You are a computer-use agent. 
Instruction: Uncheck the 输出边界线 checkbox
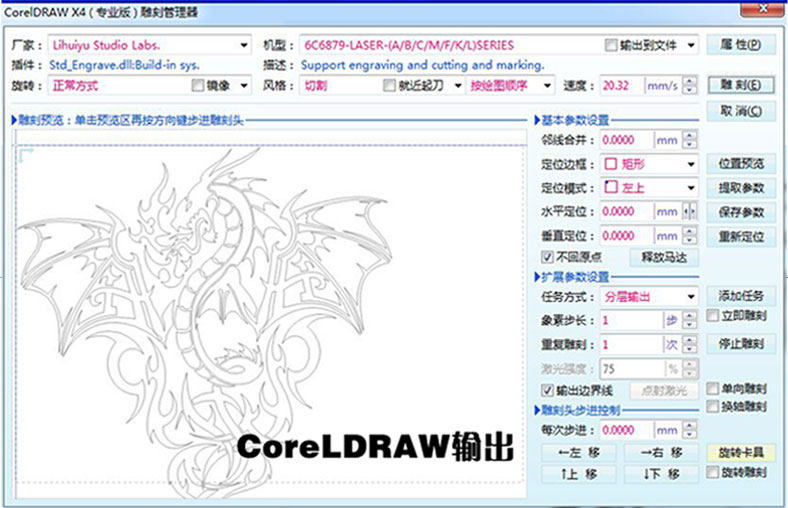point(547,390)
